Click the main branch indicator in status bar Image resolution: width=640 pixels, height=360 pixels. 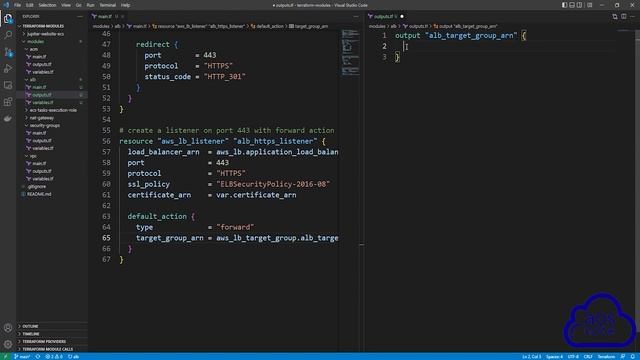[22, 357]
